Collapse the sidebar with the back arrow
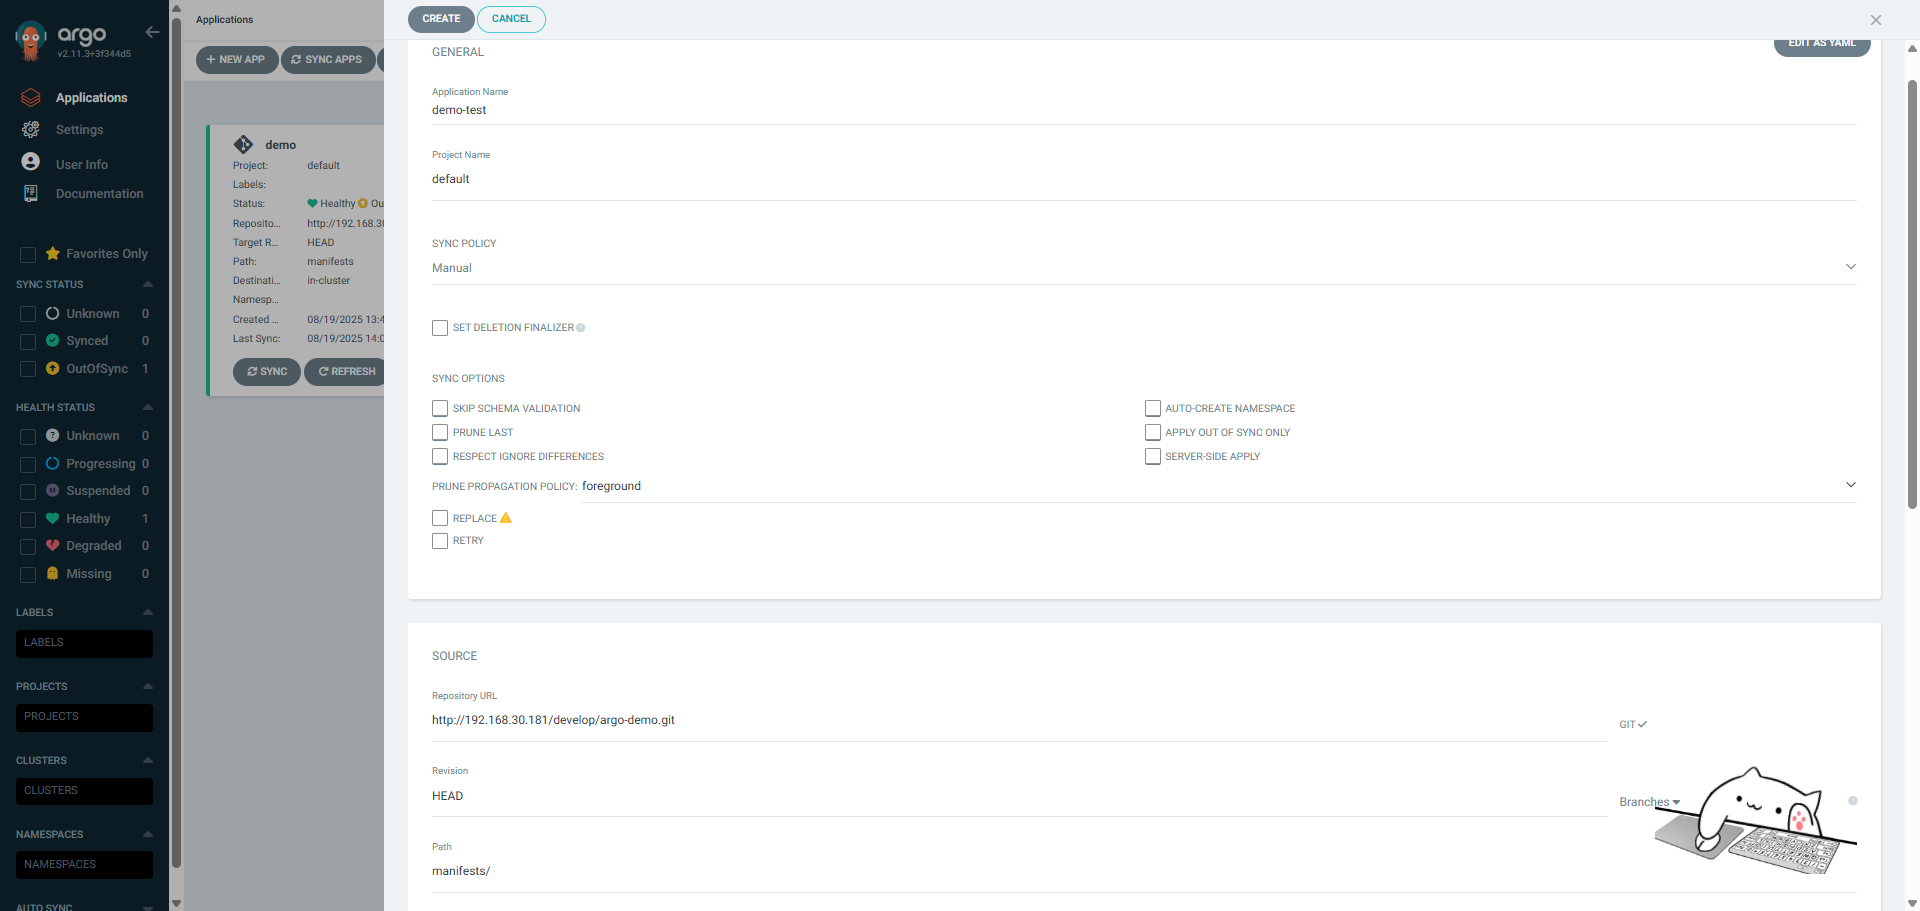The width and height of the screenshot is (1920, 911). pos(152,32)
